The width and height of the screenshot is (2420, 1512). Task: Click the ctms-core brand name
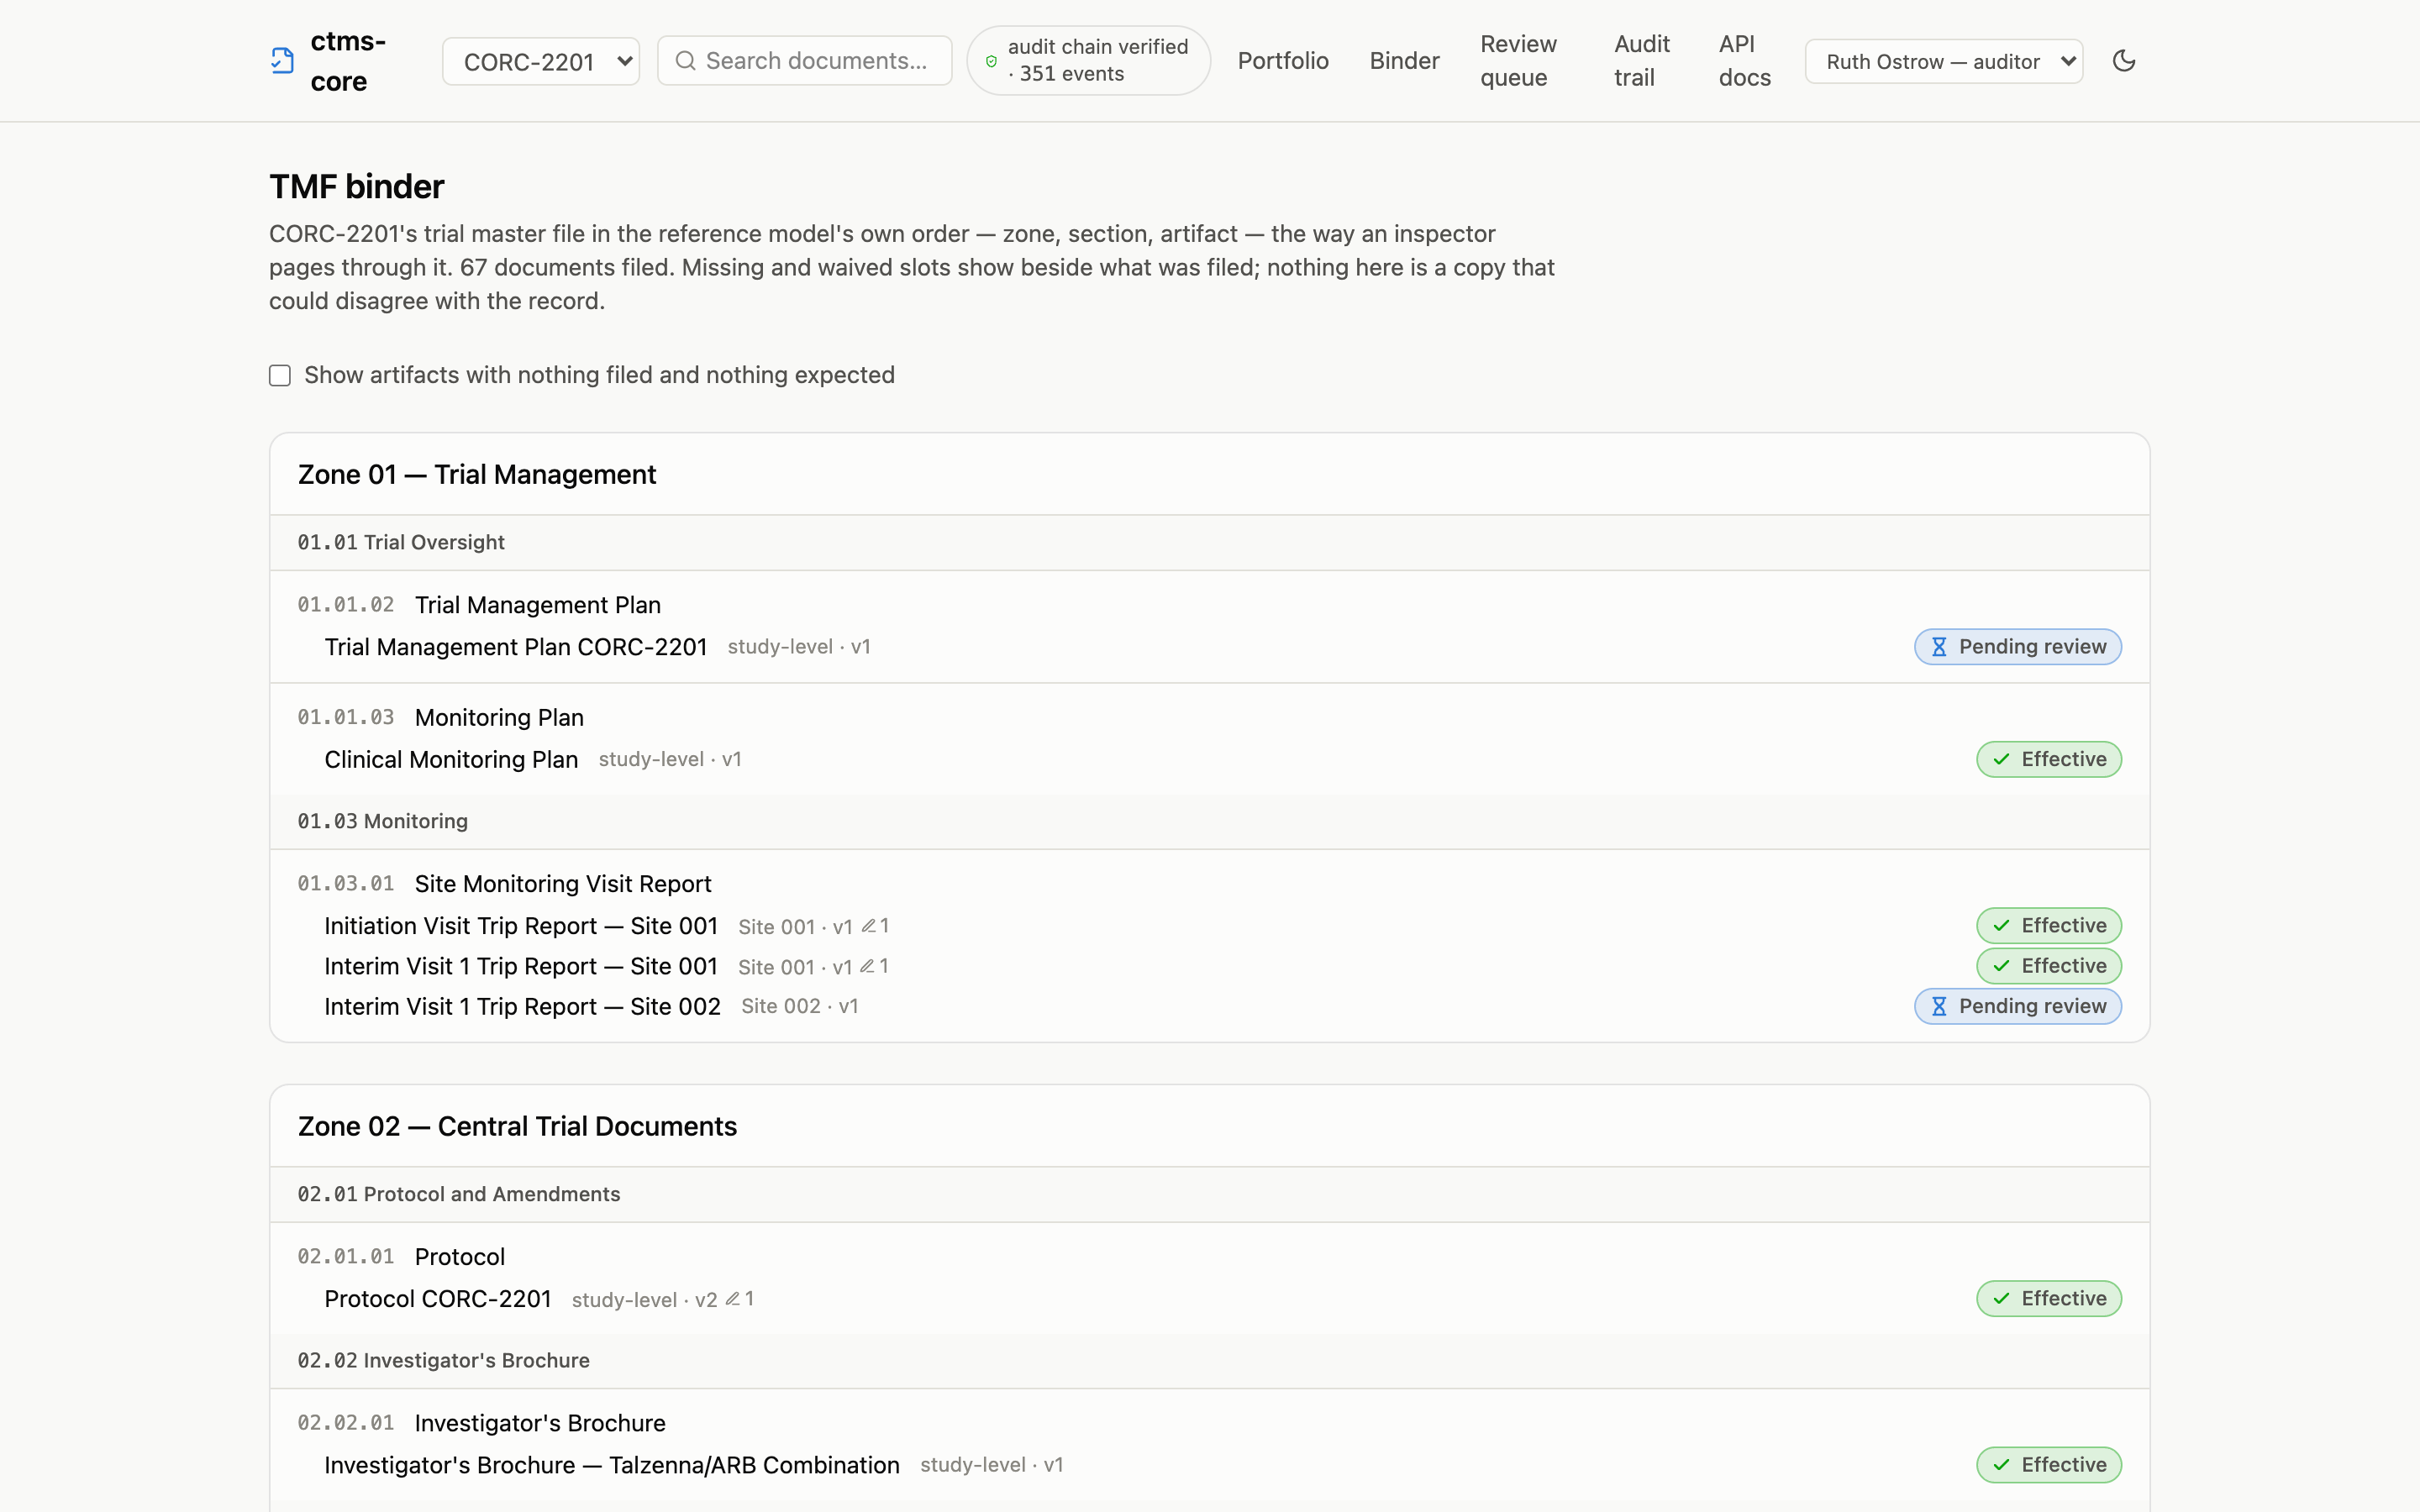click(348, 61)
